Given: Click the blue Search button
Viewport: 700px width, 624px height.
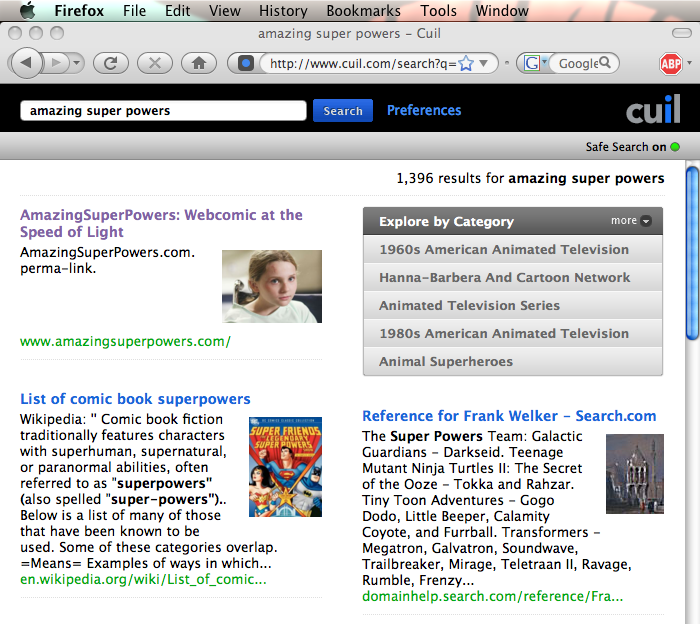Looking at the screenshot, I should (x=343, y=111).
